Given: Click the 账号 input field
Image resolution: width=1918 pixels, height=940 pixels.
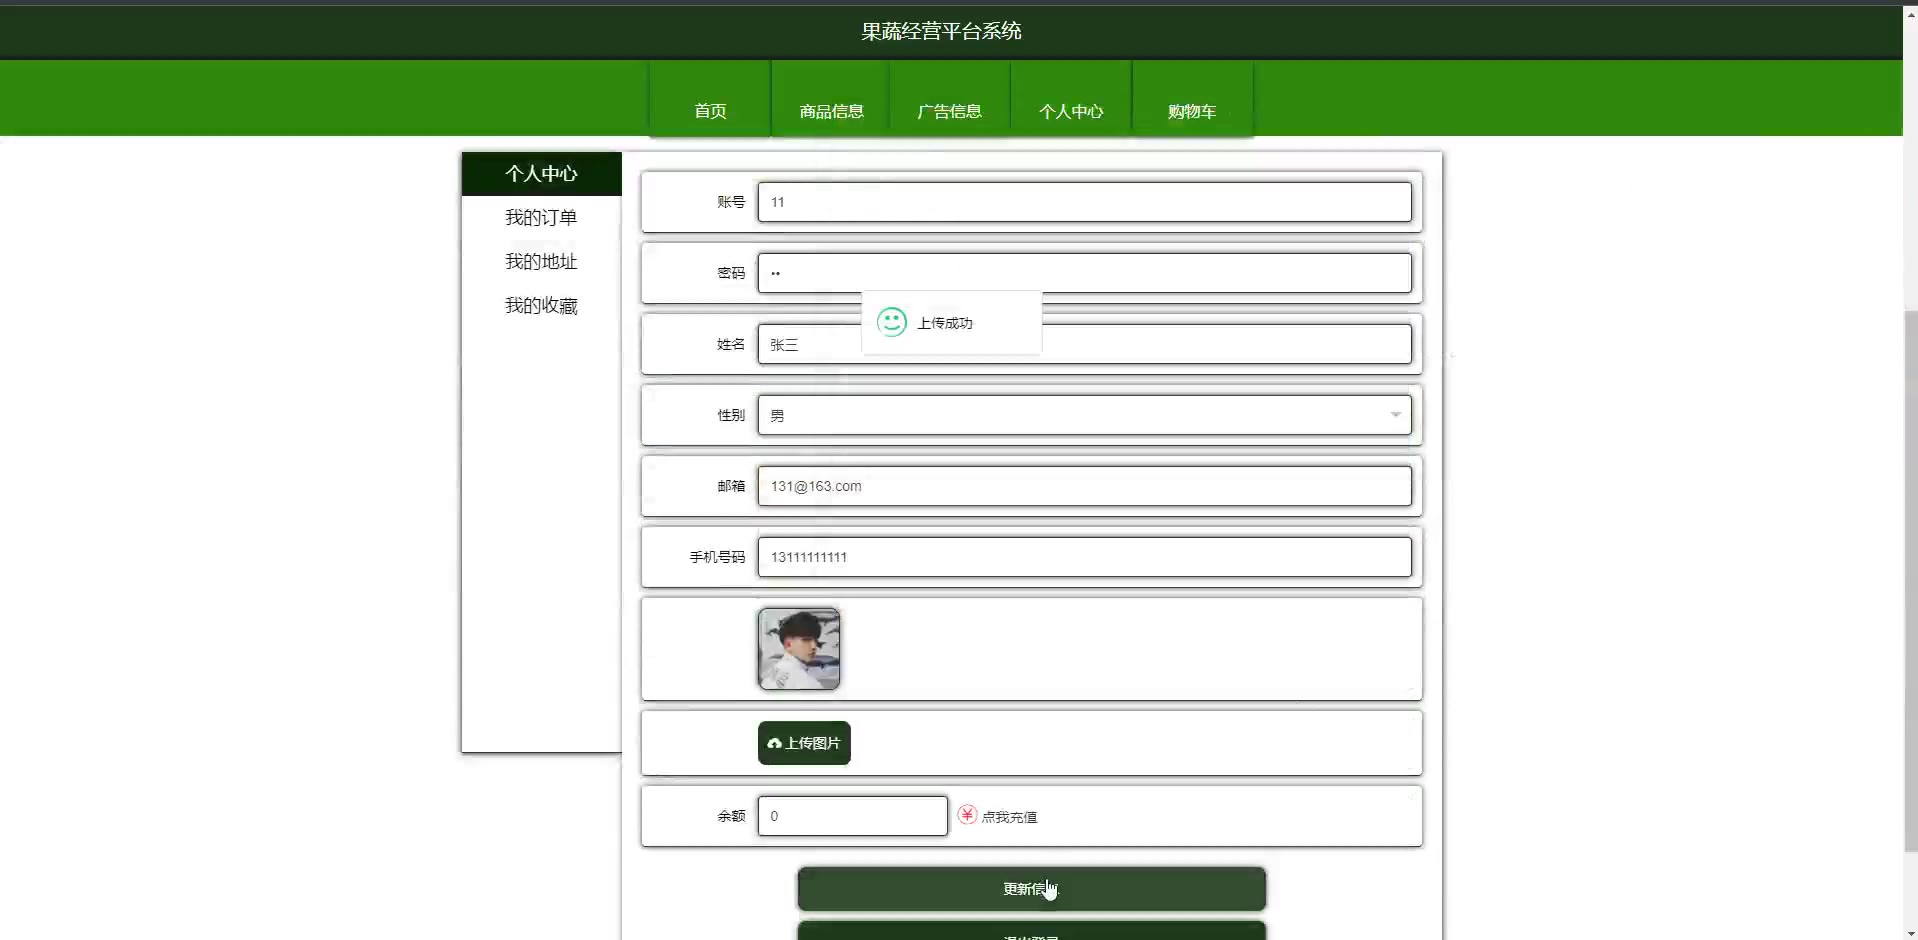Looking at the screenshot, I should point(1084,202).
